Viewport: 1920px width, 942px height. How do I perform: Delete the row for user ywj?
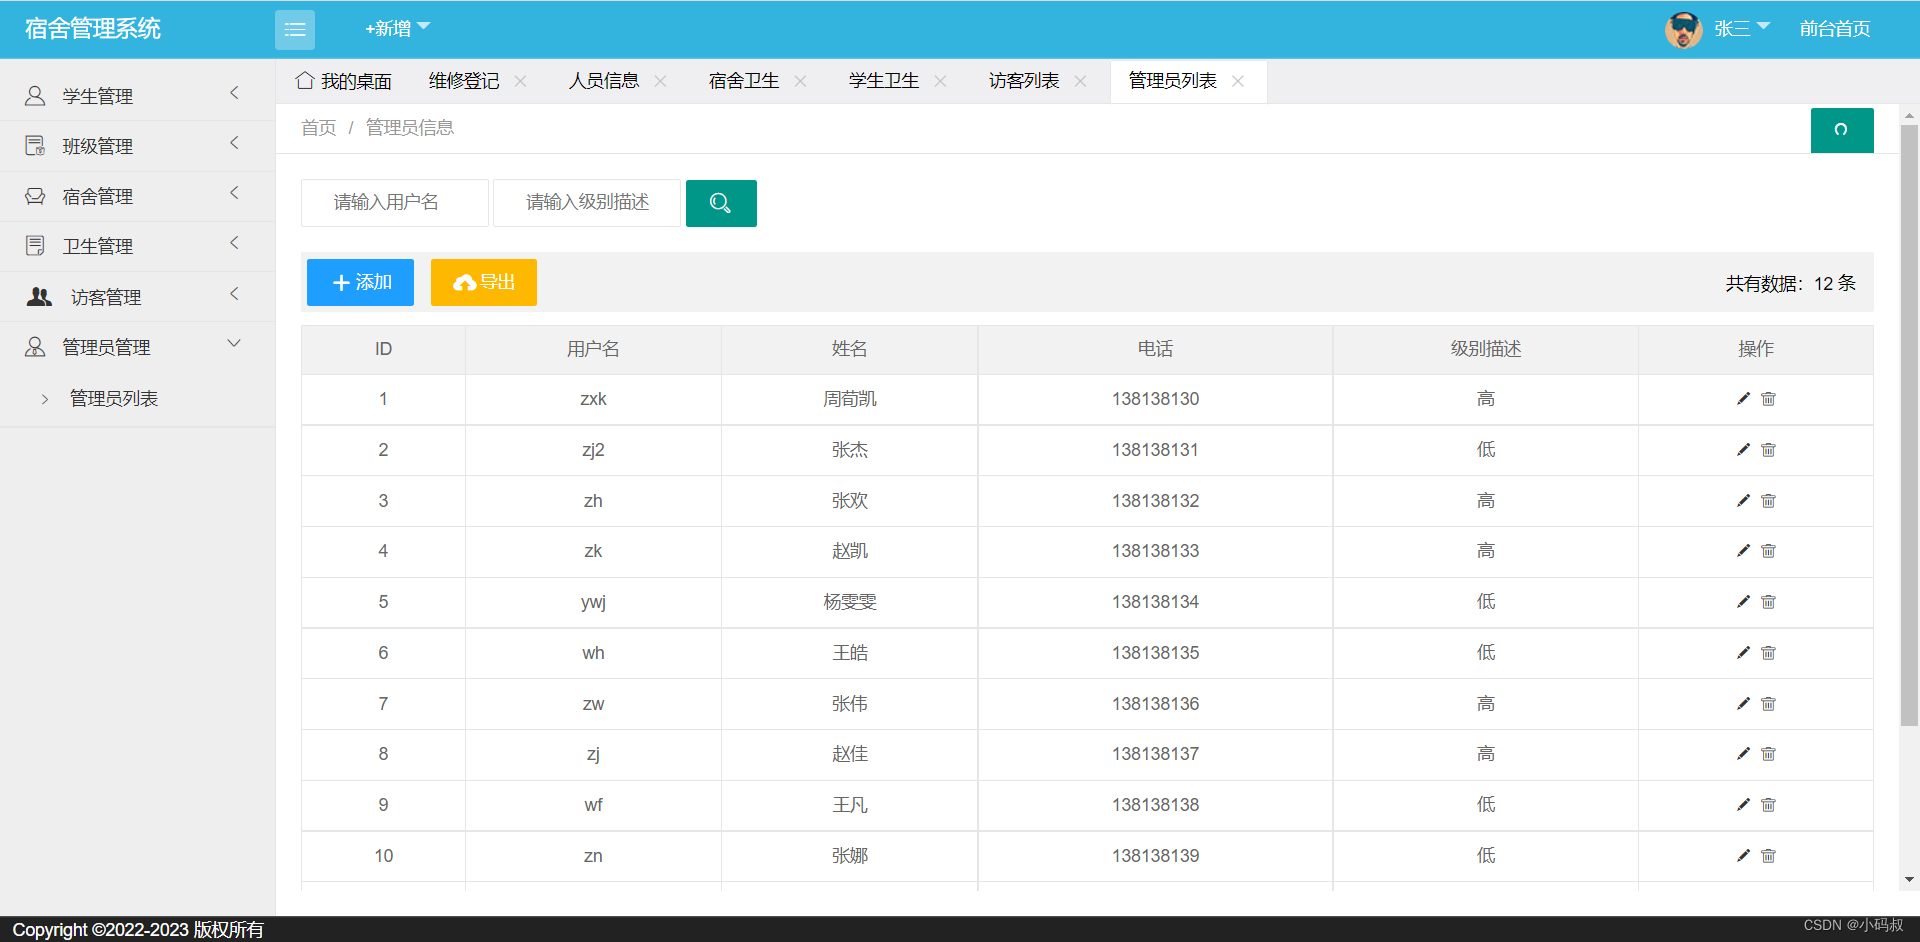pyautogui.click(x=1768, y=602)
